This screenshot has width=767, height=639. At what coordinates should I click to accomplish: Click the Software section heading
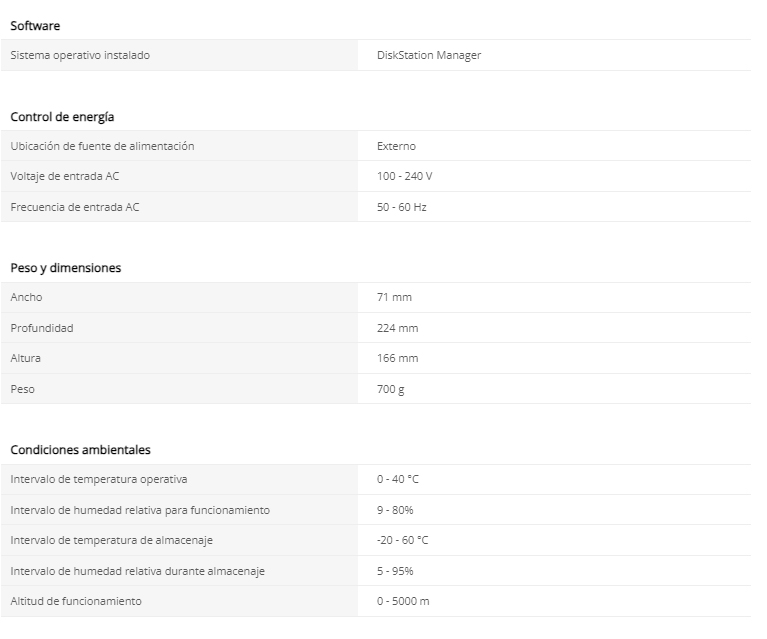pos(35,25)
